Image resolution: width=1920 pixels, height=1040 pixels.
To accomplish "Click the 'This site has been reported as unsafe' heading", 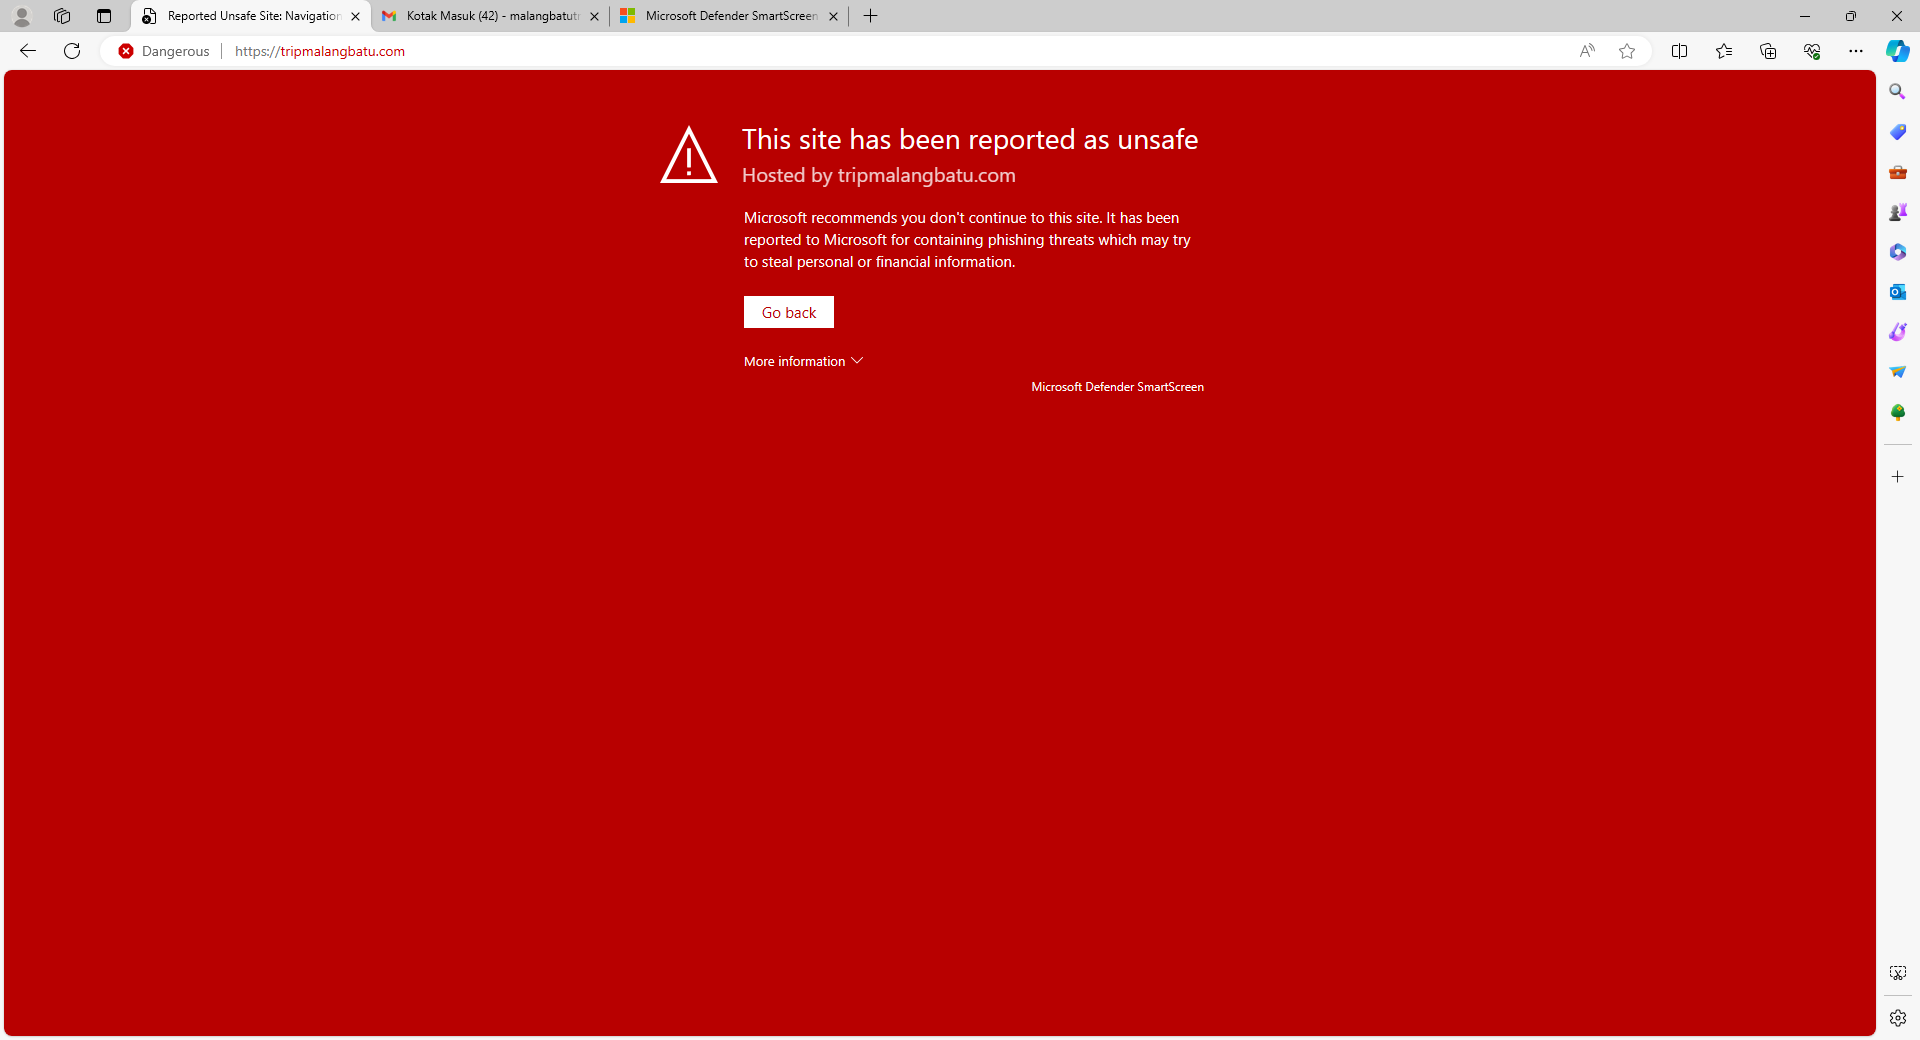I will click(x=970, y=139).
